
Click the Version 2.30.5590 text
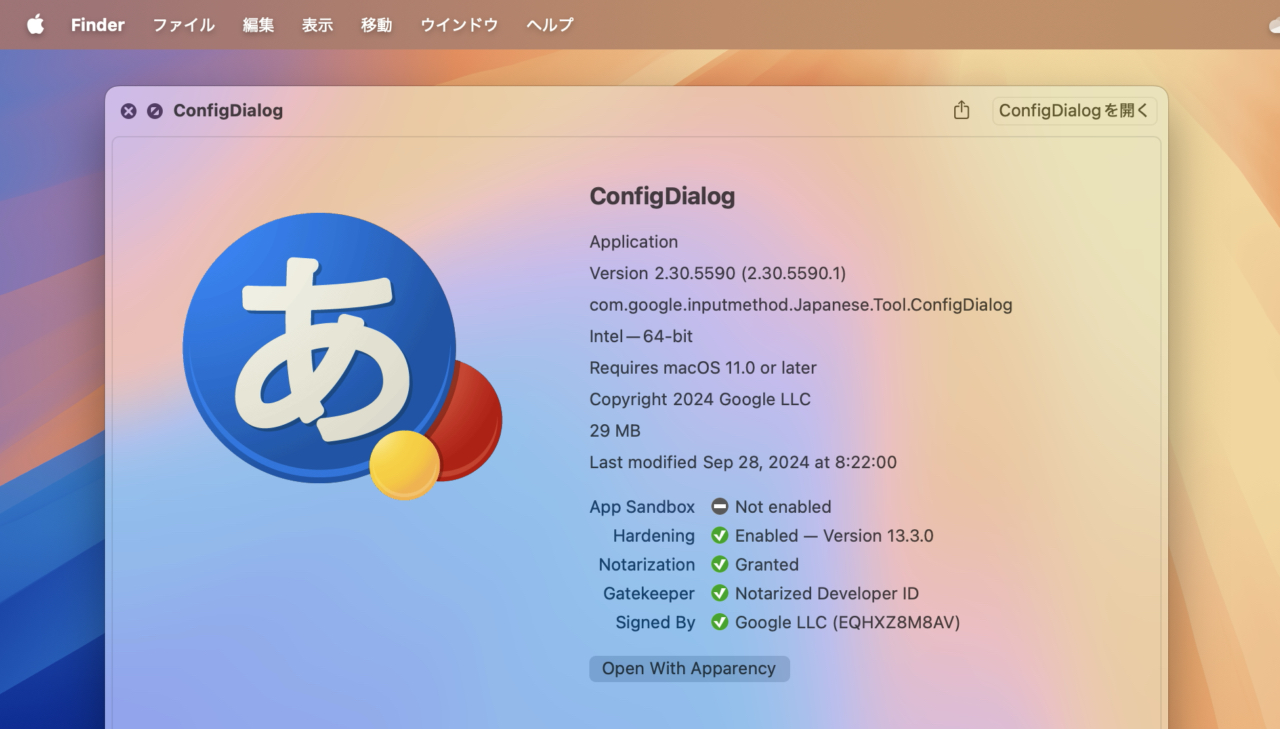(x=718, y=273)
